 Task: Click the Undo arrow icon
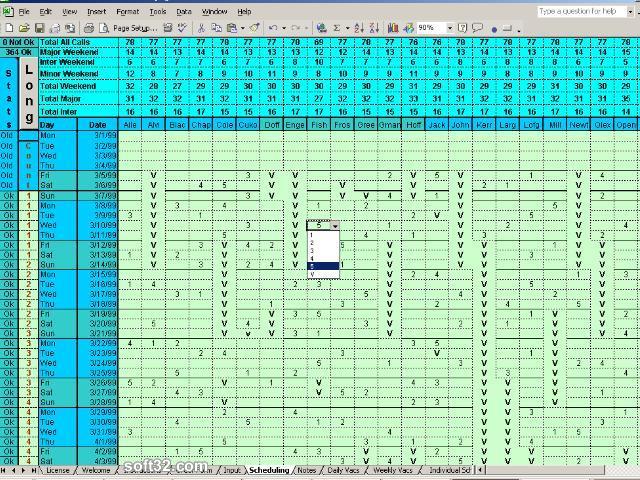(x=273, y=28)
